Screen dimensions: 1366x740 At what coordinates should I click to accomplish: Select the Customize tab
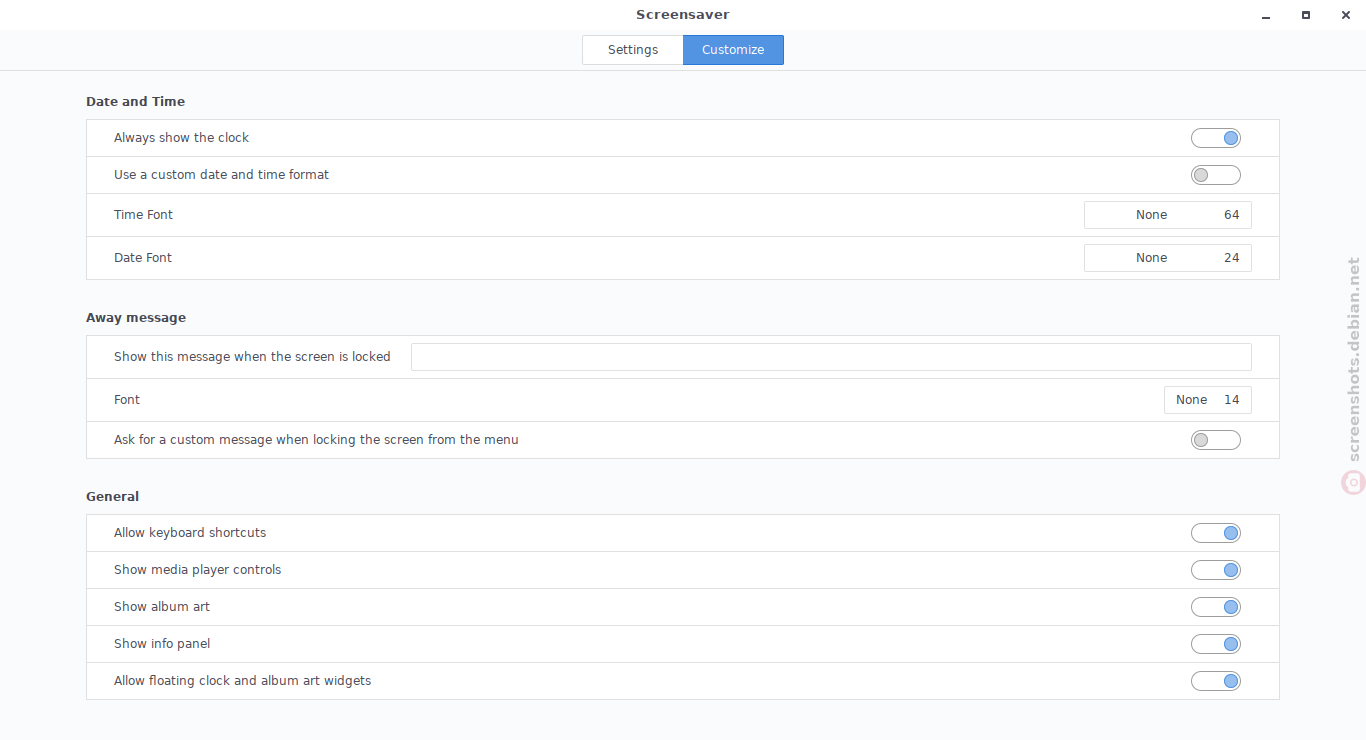(x=733, y=50)
